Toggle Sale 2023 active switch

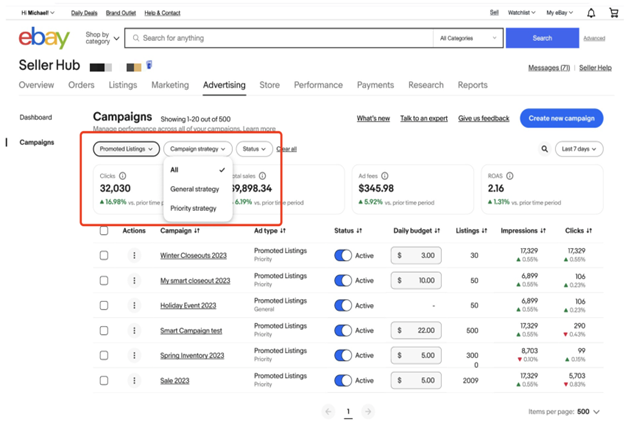[343, 381]
